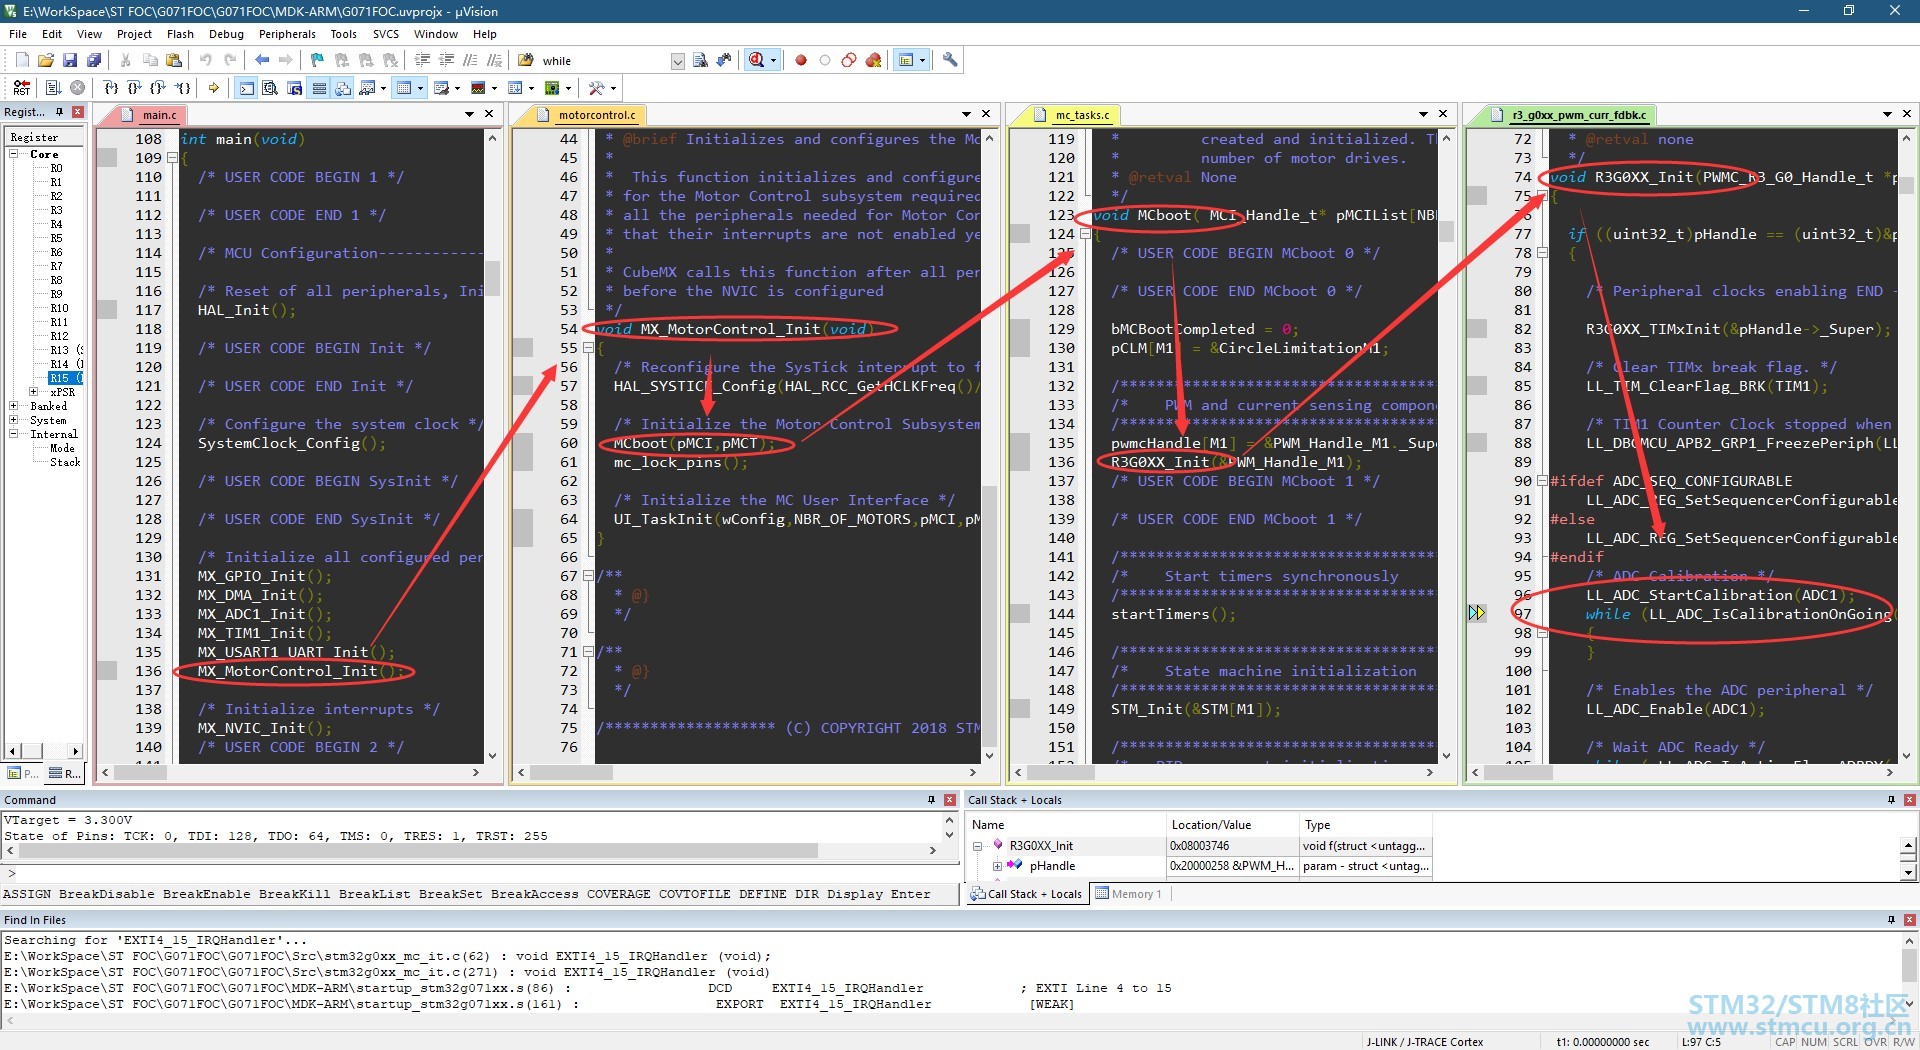
Task: Open the search text dropdown beside 'while'
Action: coord(678,61)
